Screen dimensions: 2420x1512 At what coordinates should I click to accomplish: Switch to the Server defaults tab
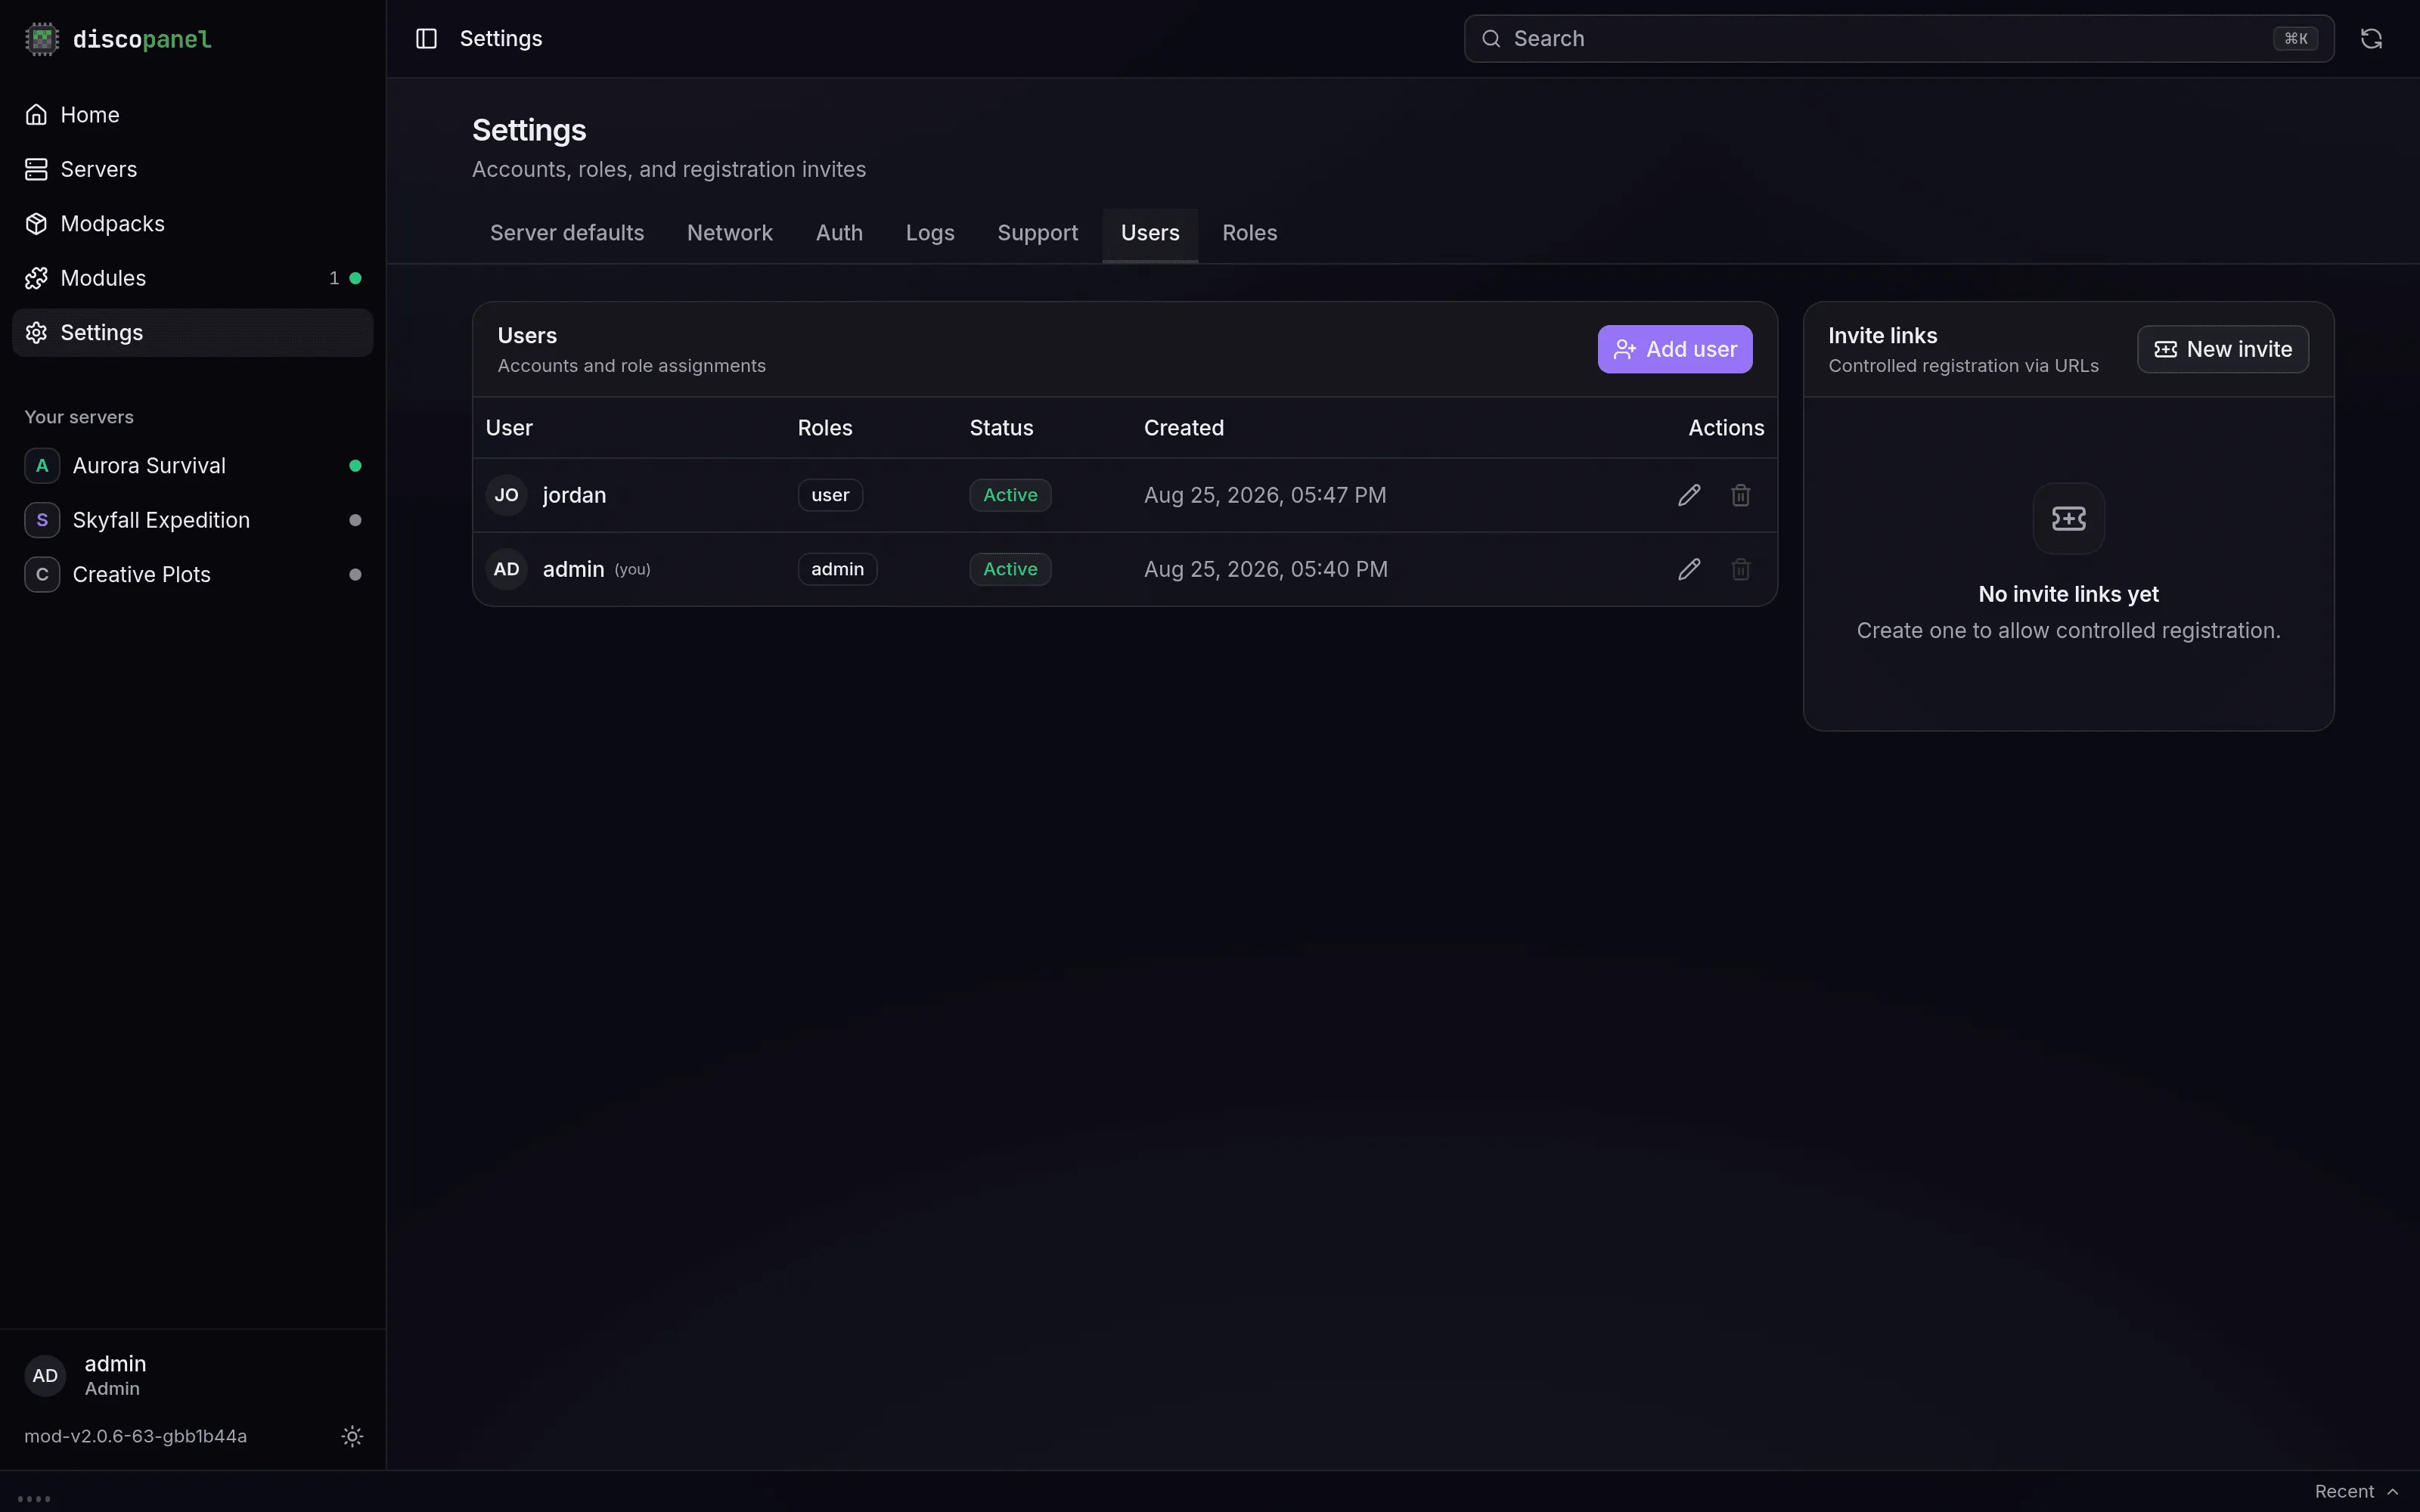[x=567, y=233]
